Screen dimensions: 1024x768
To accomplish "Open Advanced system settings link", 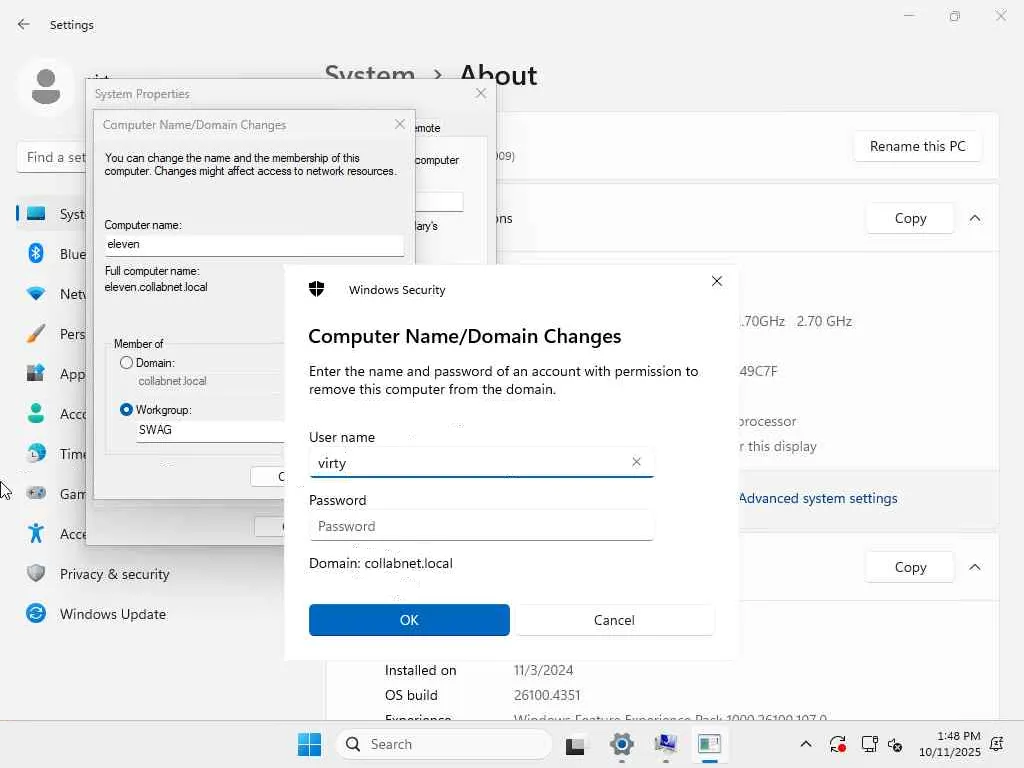I will point(818,498).
